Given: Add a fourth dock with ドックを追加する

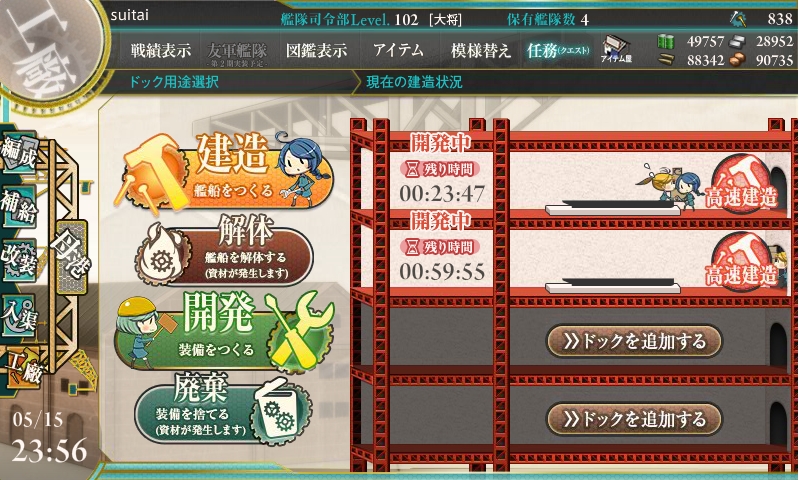Looking at the screenshot, I should [634, 420].
